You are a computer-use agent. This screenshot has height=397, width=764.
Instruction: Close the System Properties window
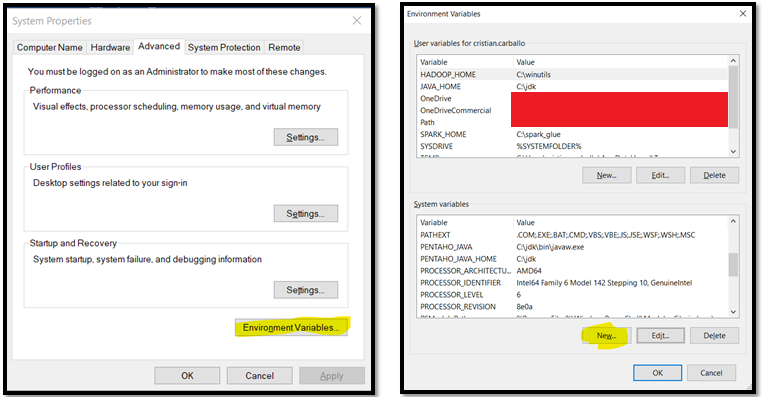(357, 20)
